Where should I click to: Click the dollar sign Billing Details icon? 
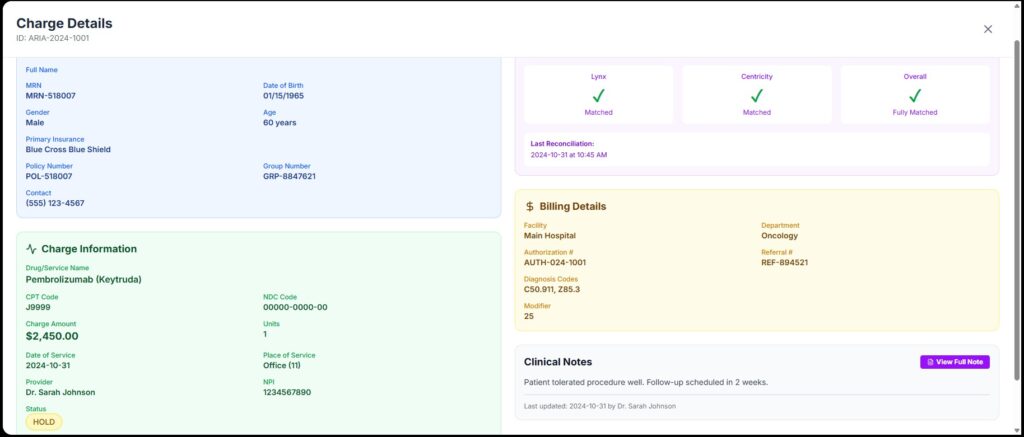(x=530, y=206)
